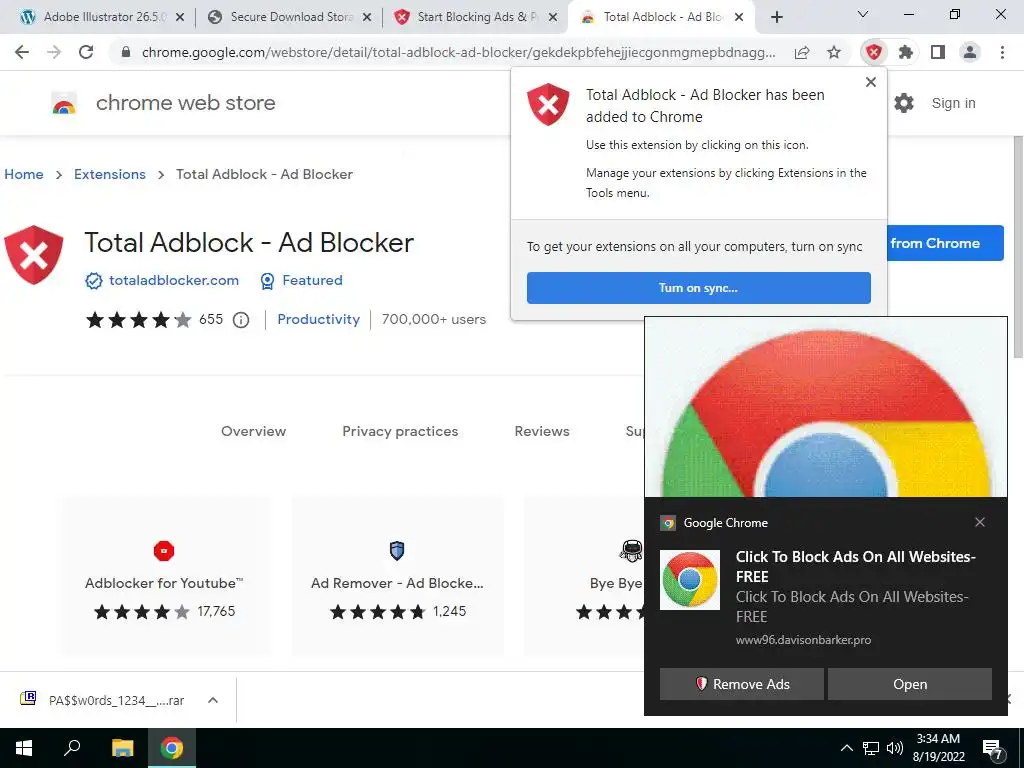Click the browser forward arrow

[54, 52]
